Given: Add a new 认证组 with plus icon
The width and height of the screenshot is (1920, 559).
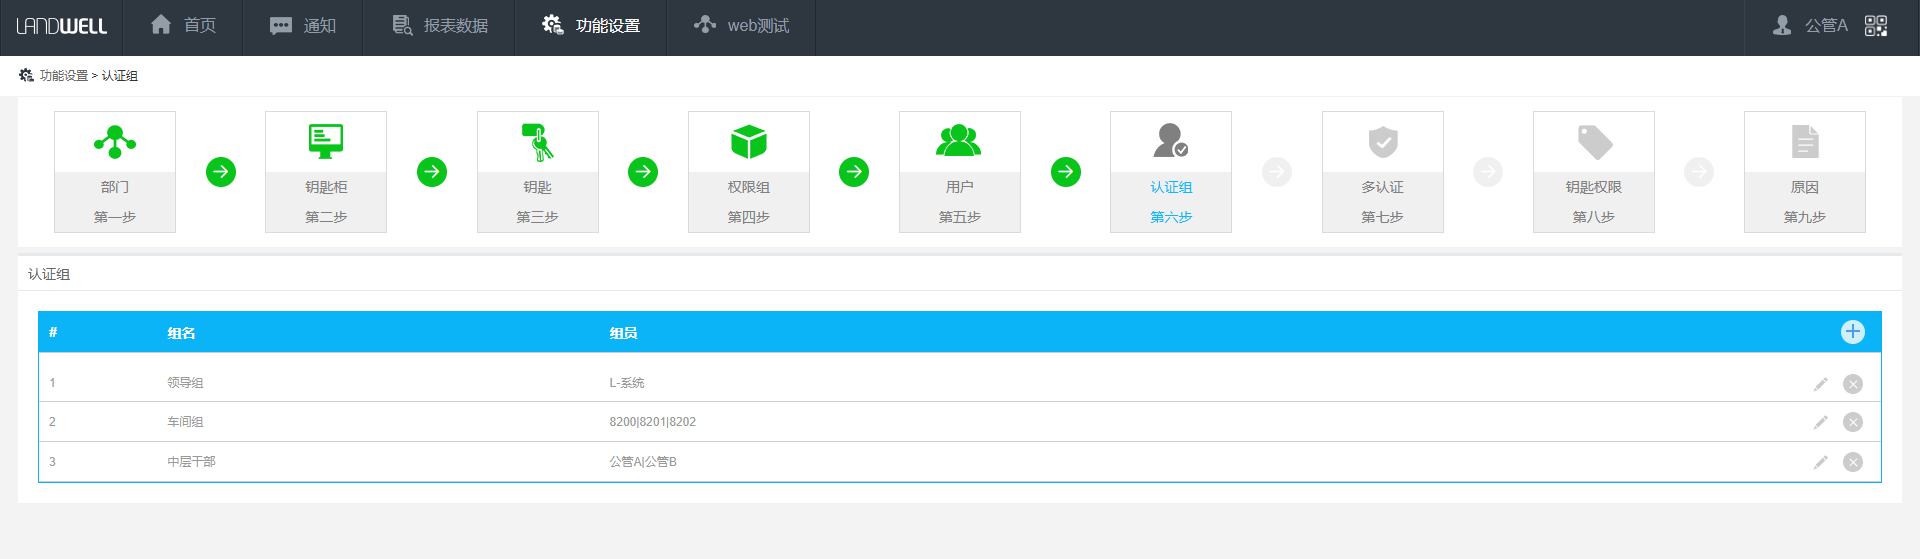Looking at the screenshot, I should tap(1852, 332).
